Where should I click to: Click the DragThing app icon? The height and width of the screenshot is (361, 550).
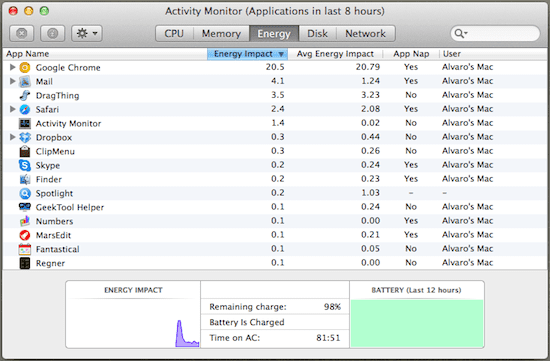[25, 95]
